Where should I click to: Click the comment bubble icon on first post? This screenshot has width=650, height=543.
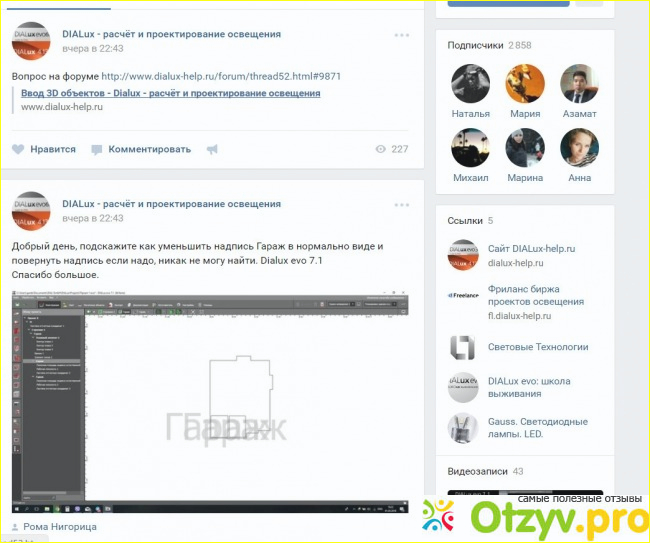pos(97,149)
